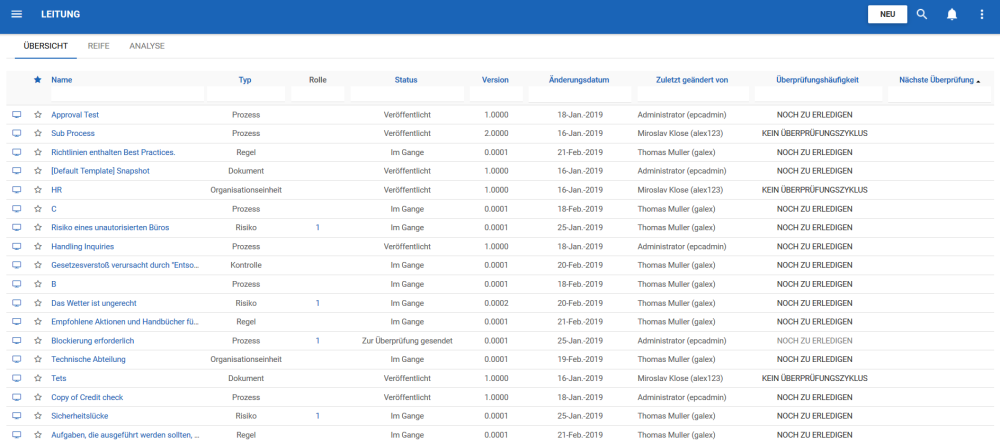This screenshot has height=444, width=1000.
Task: Open the Empfohlene Aktionen und Handbücher link
Action: pos(125,322)
